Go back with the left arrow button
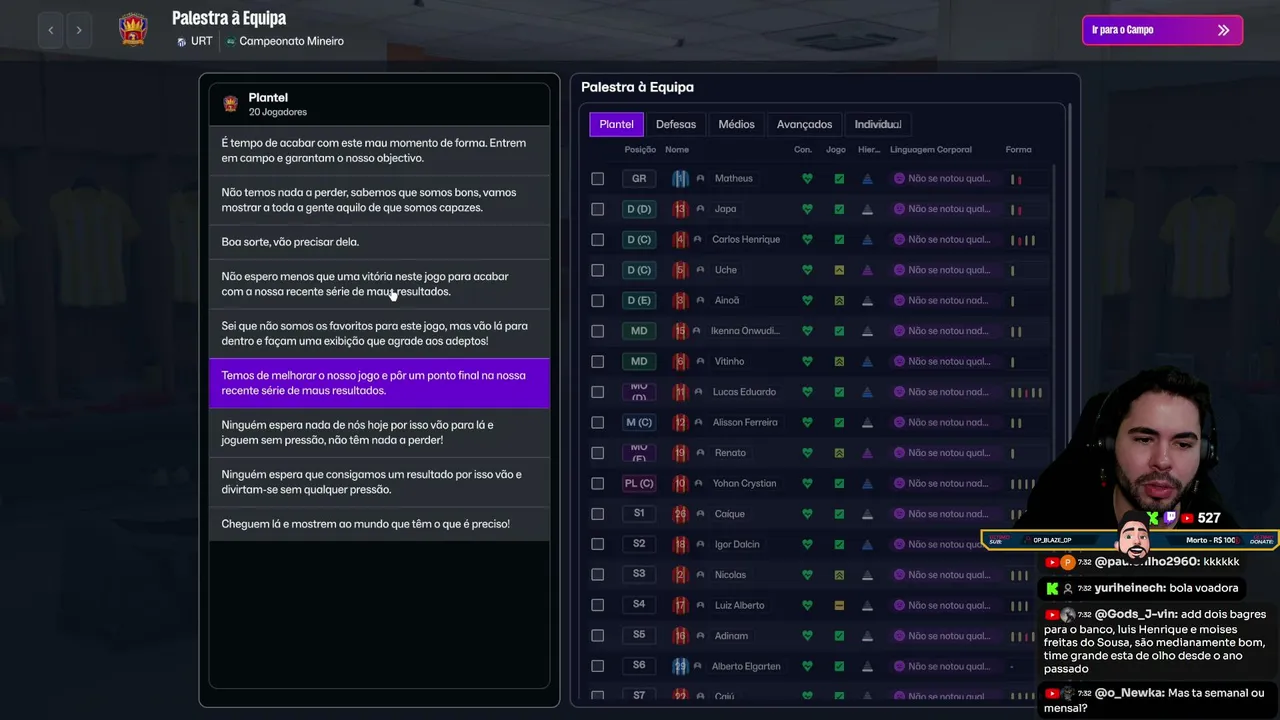1280x720 pixels. pyautogui.click(x=51, y=30)
